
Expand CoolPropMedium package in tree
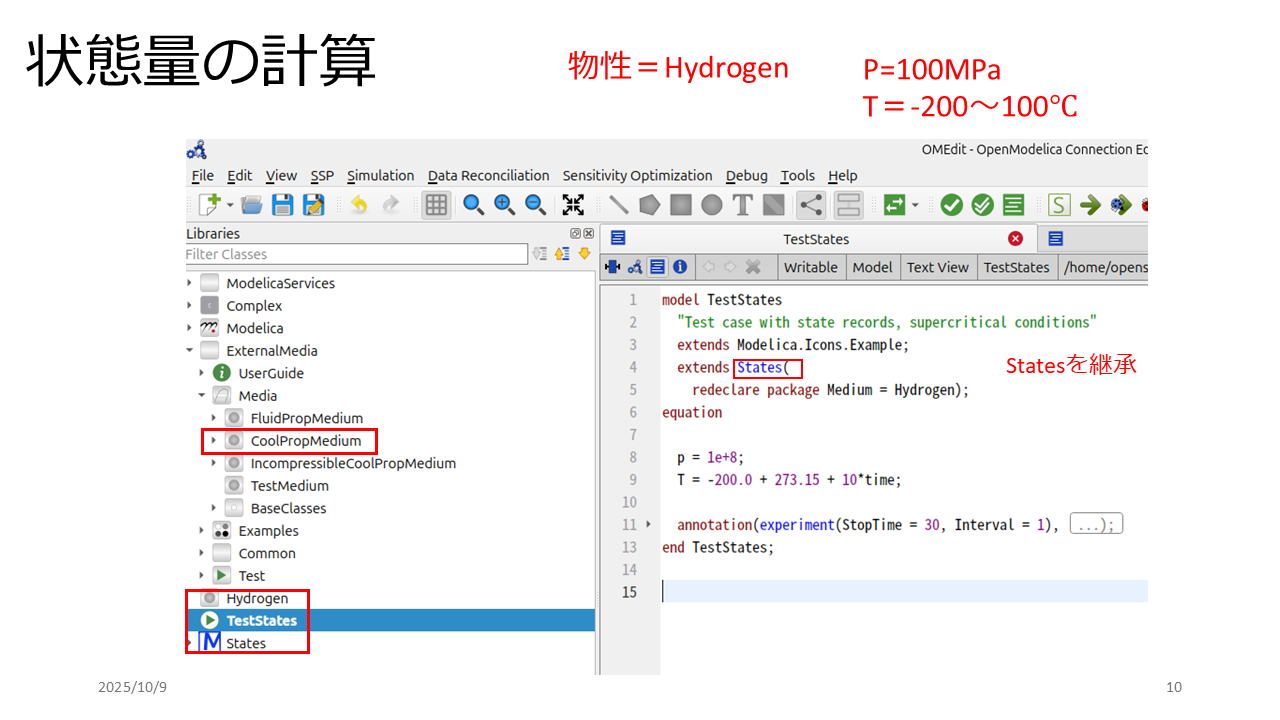point(214,441)
